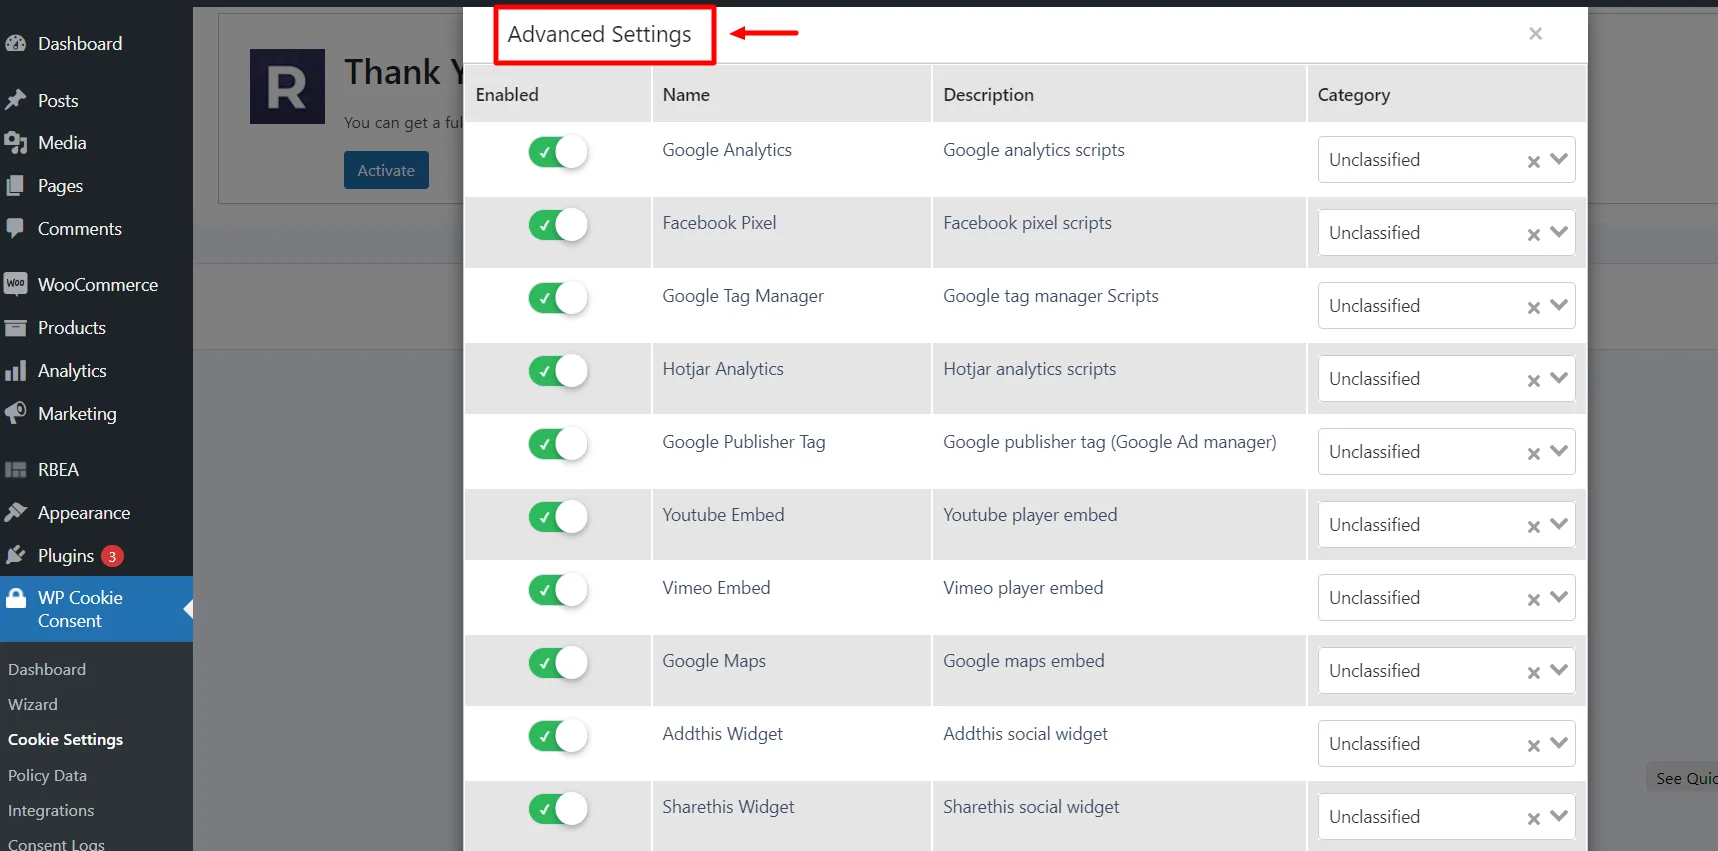Open the Addthis Widget category dropdown

[1559, 744]
